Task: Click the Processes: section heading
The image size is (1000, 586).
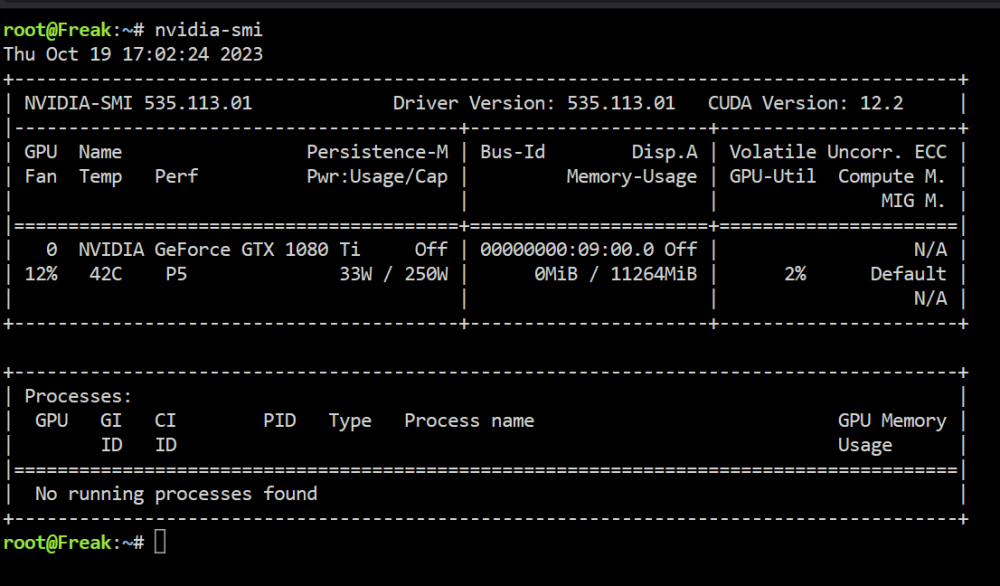Action: pos(78,397)
